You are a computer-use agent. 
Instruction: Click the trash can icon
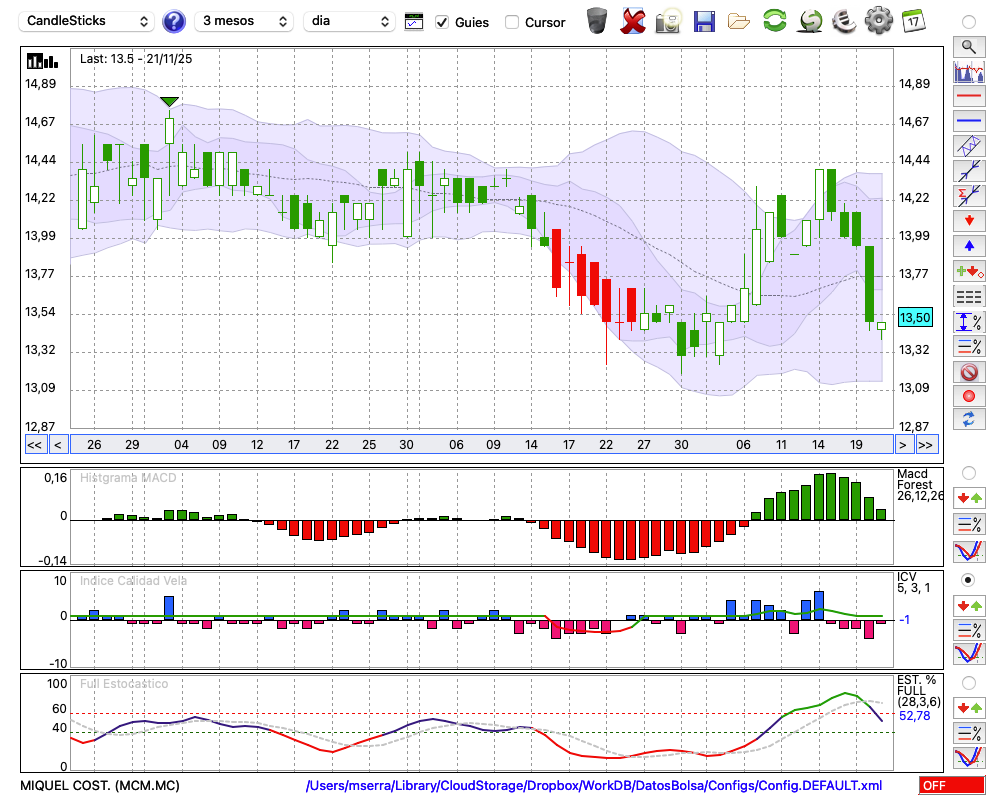(597, 21)
